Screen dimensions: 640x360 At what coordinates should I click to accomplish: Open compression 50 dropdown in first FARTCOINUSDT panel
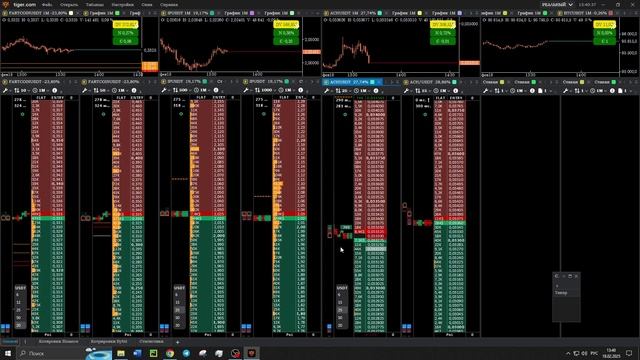tap(22, 91)
